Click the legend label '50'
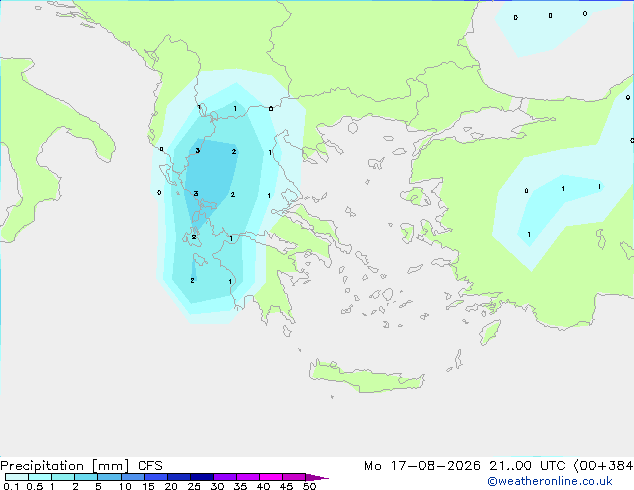The width and height of the screenshot is (634, 490). click(x=309, y=486)
